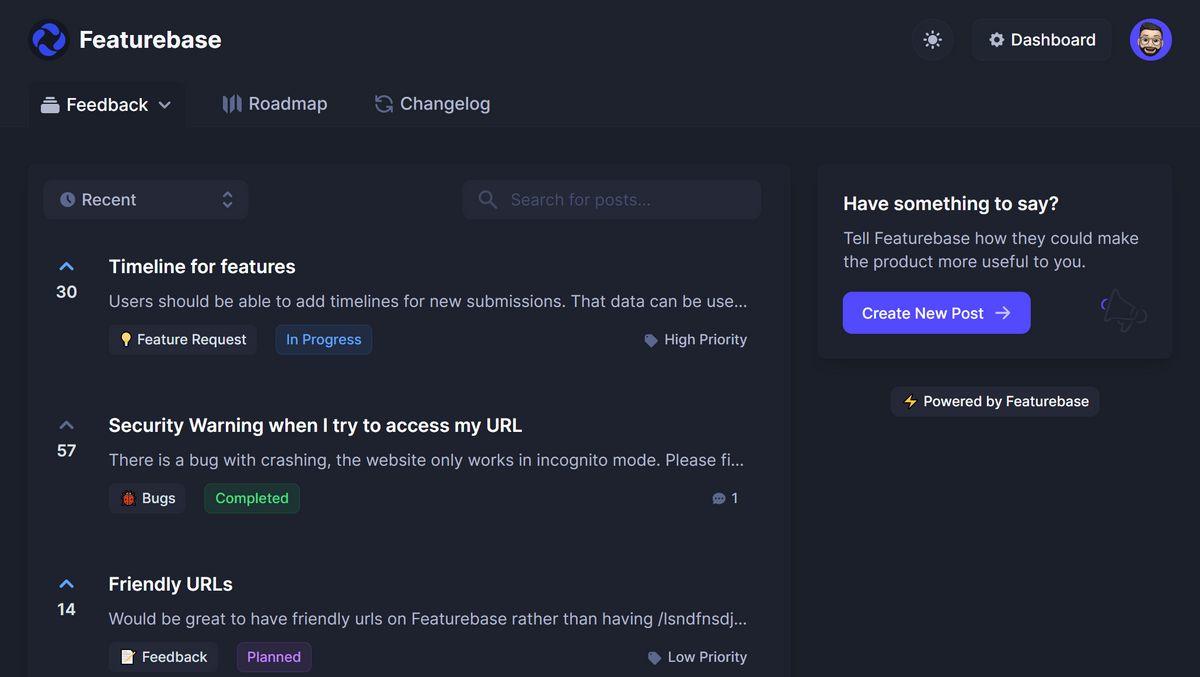Click the Feedback category tag on Friendly URLs
This screenshot has width=1200, height=677.
pyautogui.click(x=163, y=657)
